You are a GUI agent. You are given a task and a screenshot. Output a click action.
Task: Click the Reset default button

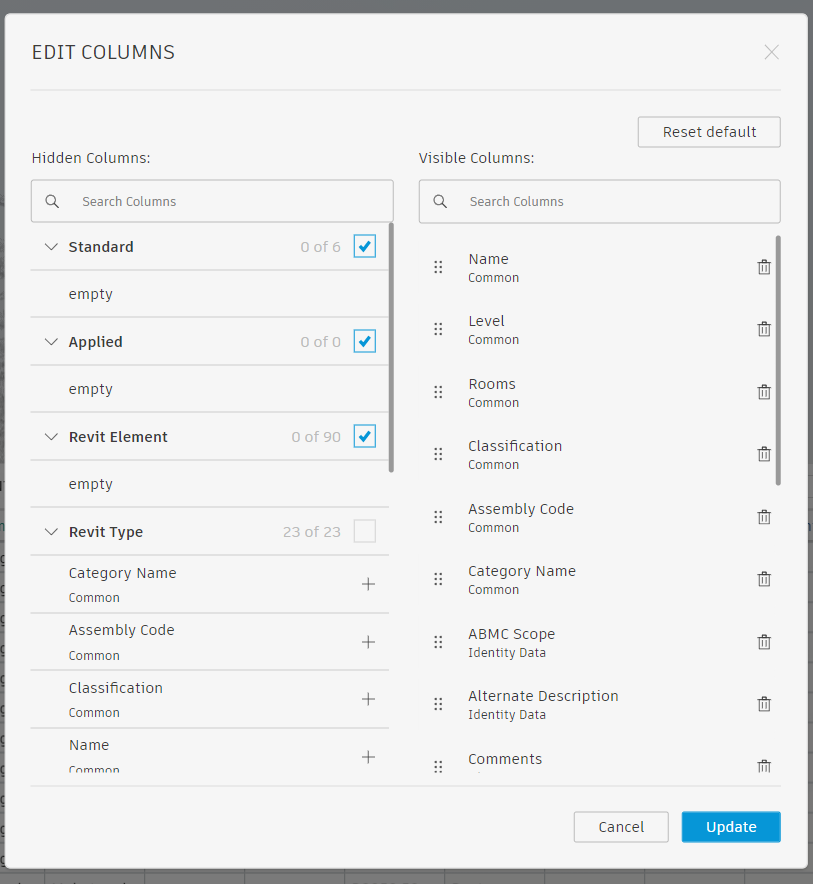pos(708,131)
